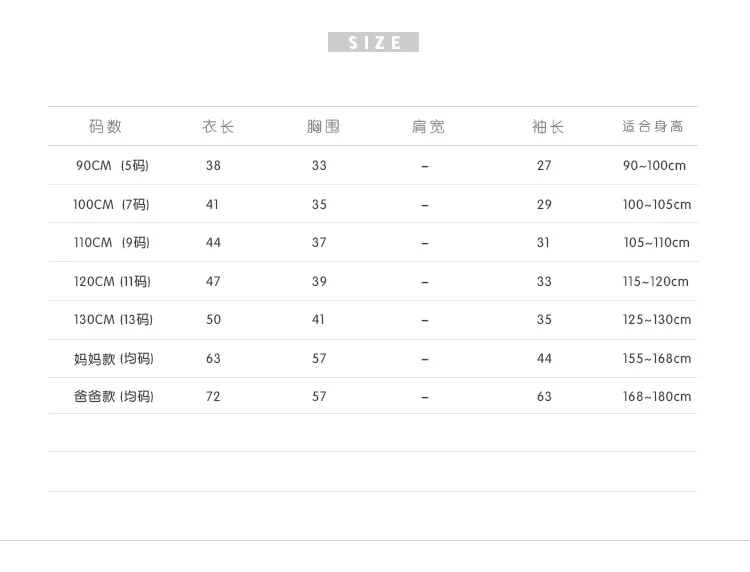This screenshot has width=750, height=572.
Task: Click the 110CM (9码) size row label
Action: [112, 242]
